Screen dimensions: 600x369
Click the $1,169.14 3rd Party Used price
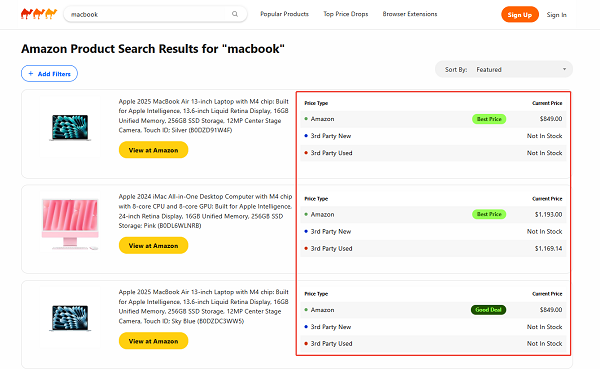coord(548,248)
